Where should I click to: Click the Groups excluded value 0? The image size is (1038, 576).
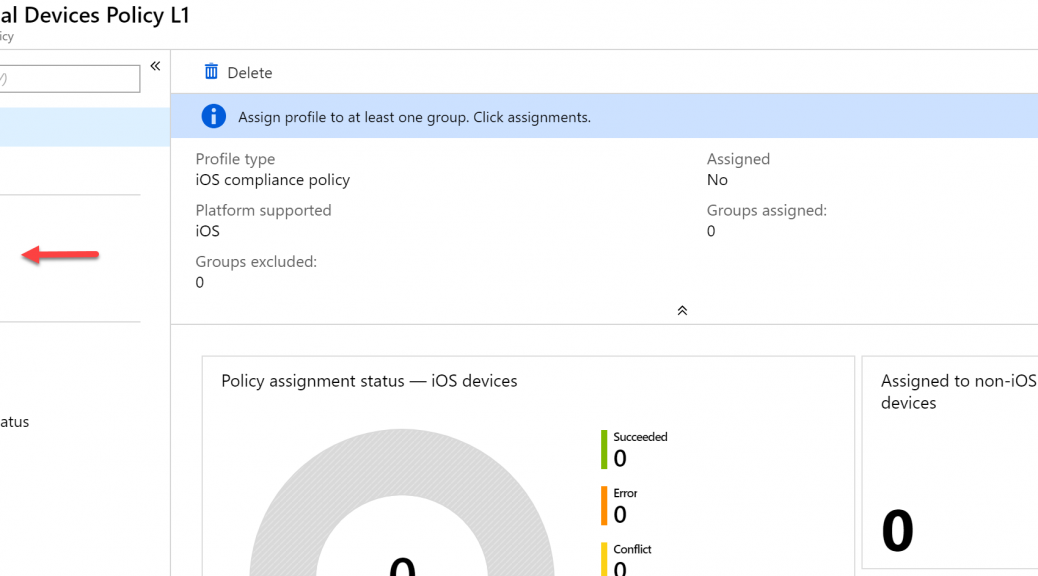[x=200, y=283]
